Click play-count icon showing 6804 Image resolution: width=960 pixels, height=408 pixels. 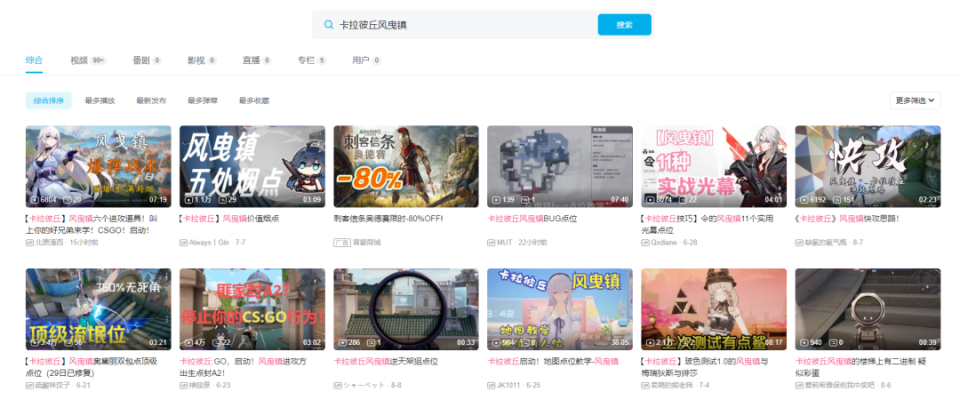point(34,200)
